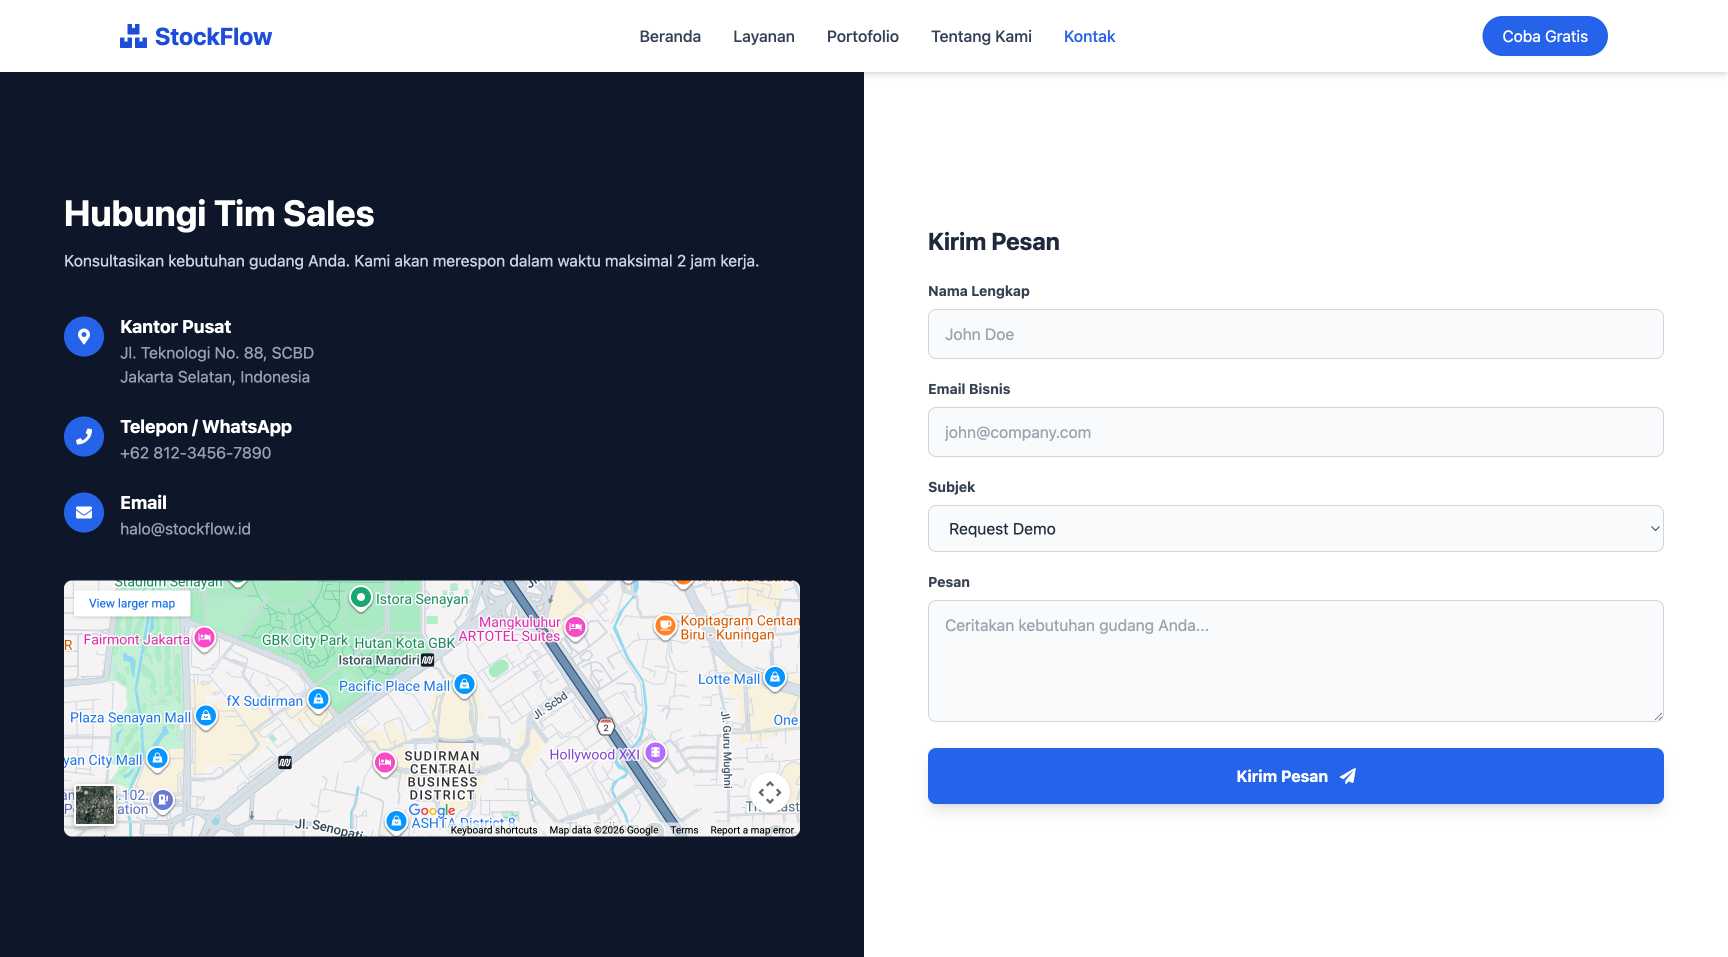Screen dimensions: 1728x957
Task: Click the Pacific Place Mall map marker
Action: tap(464, 685)
